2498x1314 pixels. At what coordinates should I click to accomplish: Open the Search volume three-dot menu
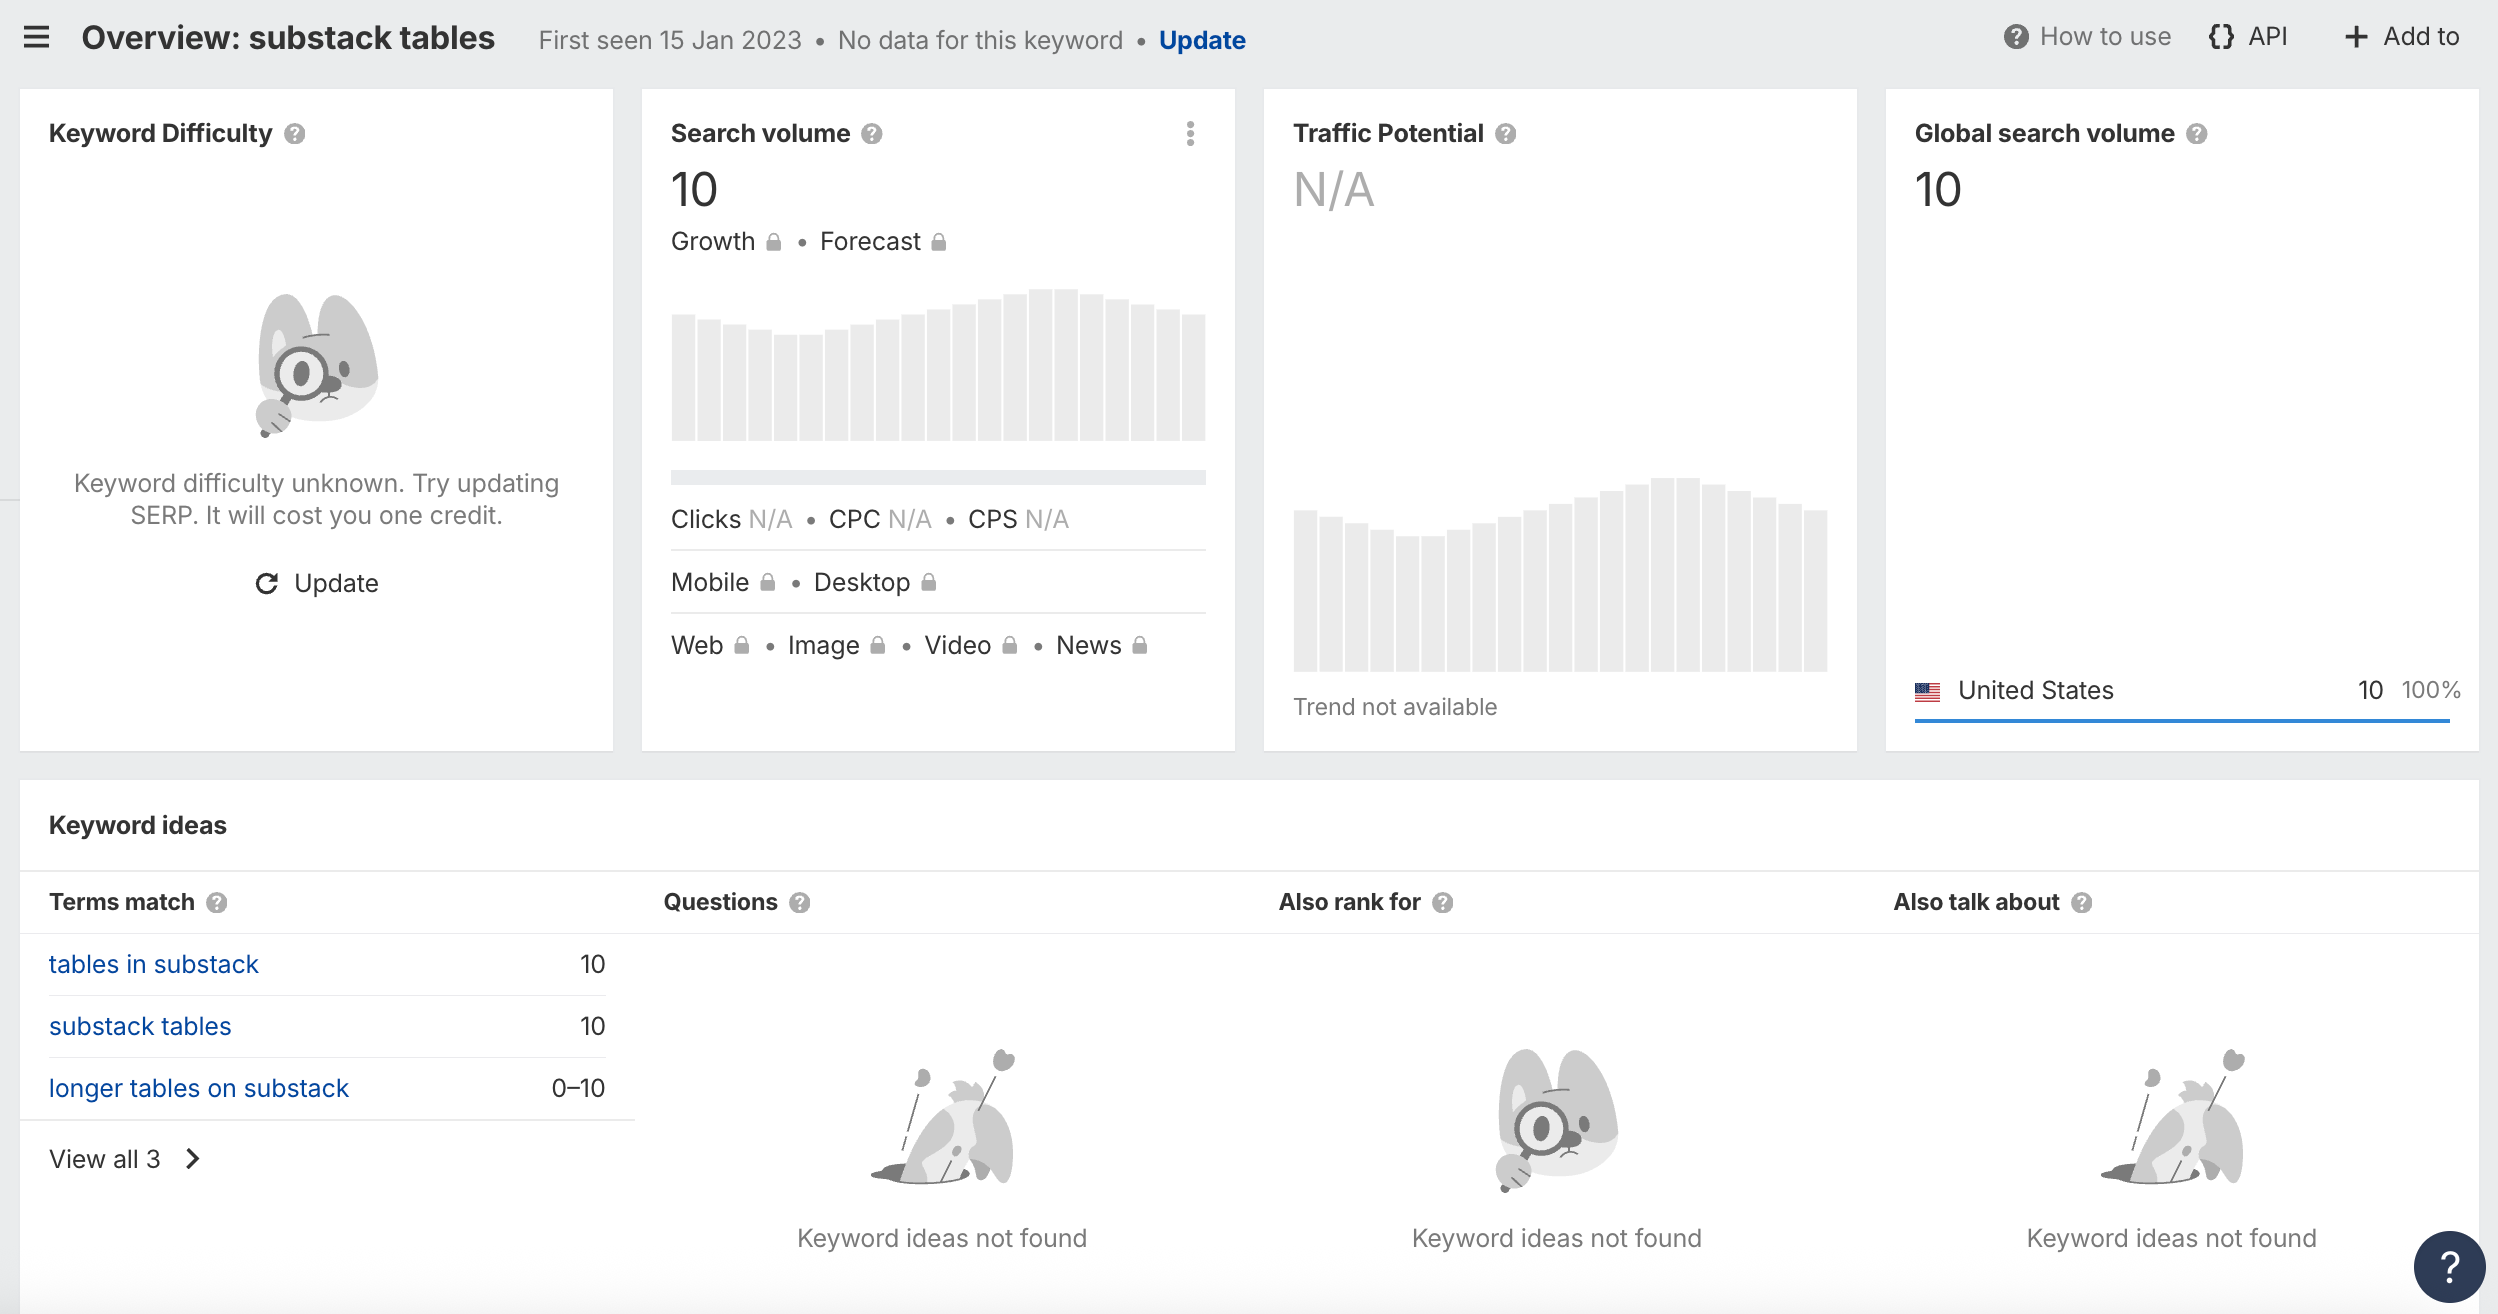coord(1190,134)
